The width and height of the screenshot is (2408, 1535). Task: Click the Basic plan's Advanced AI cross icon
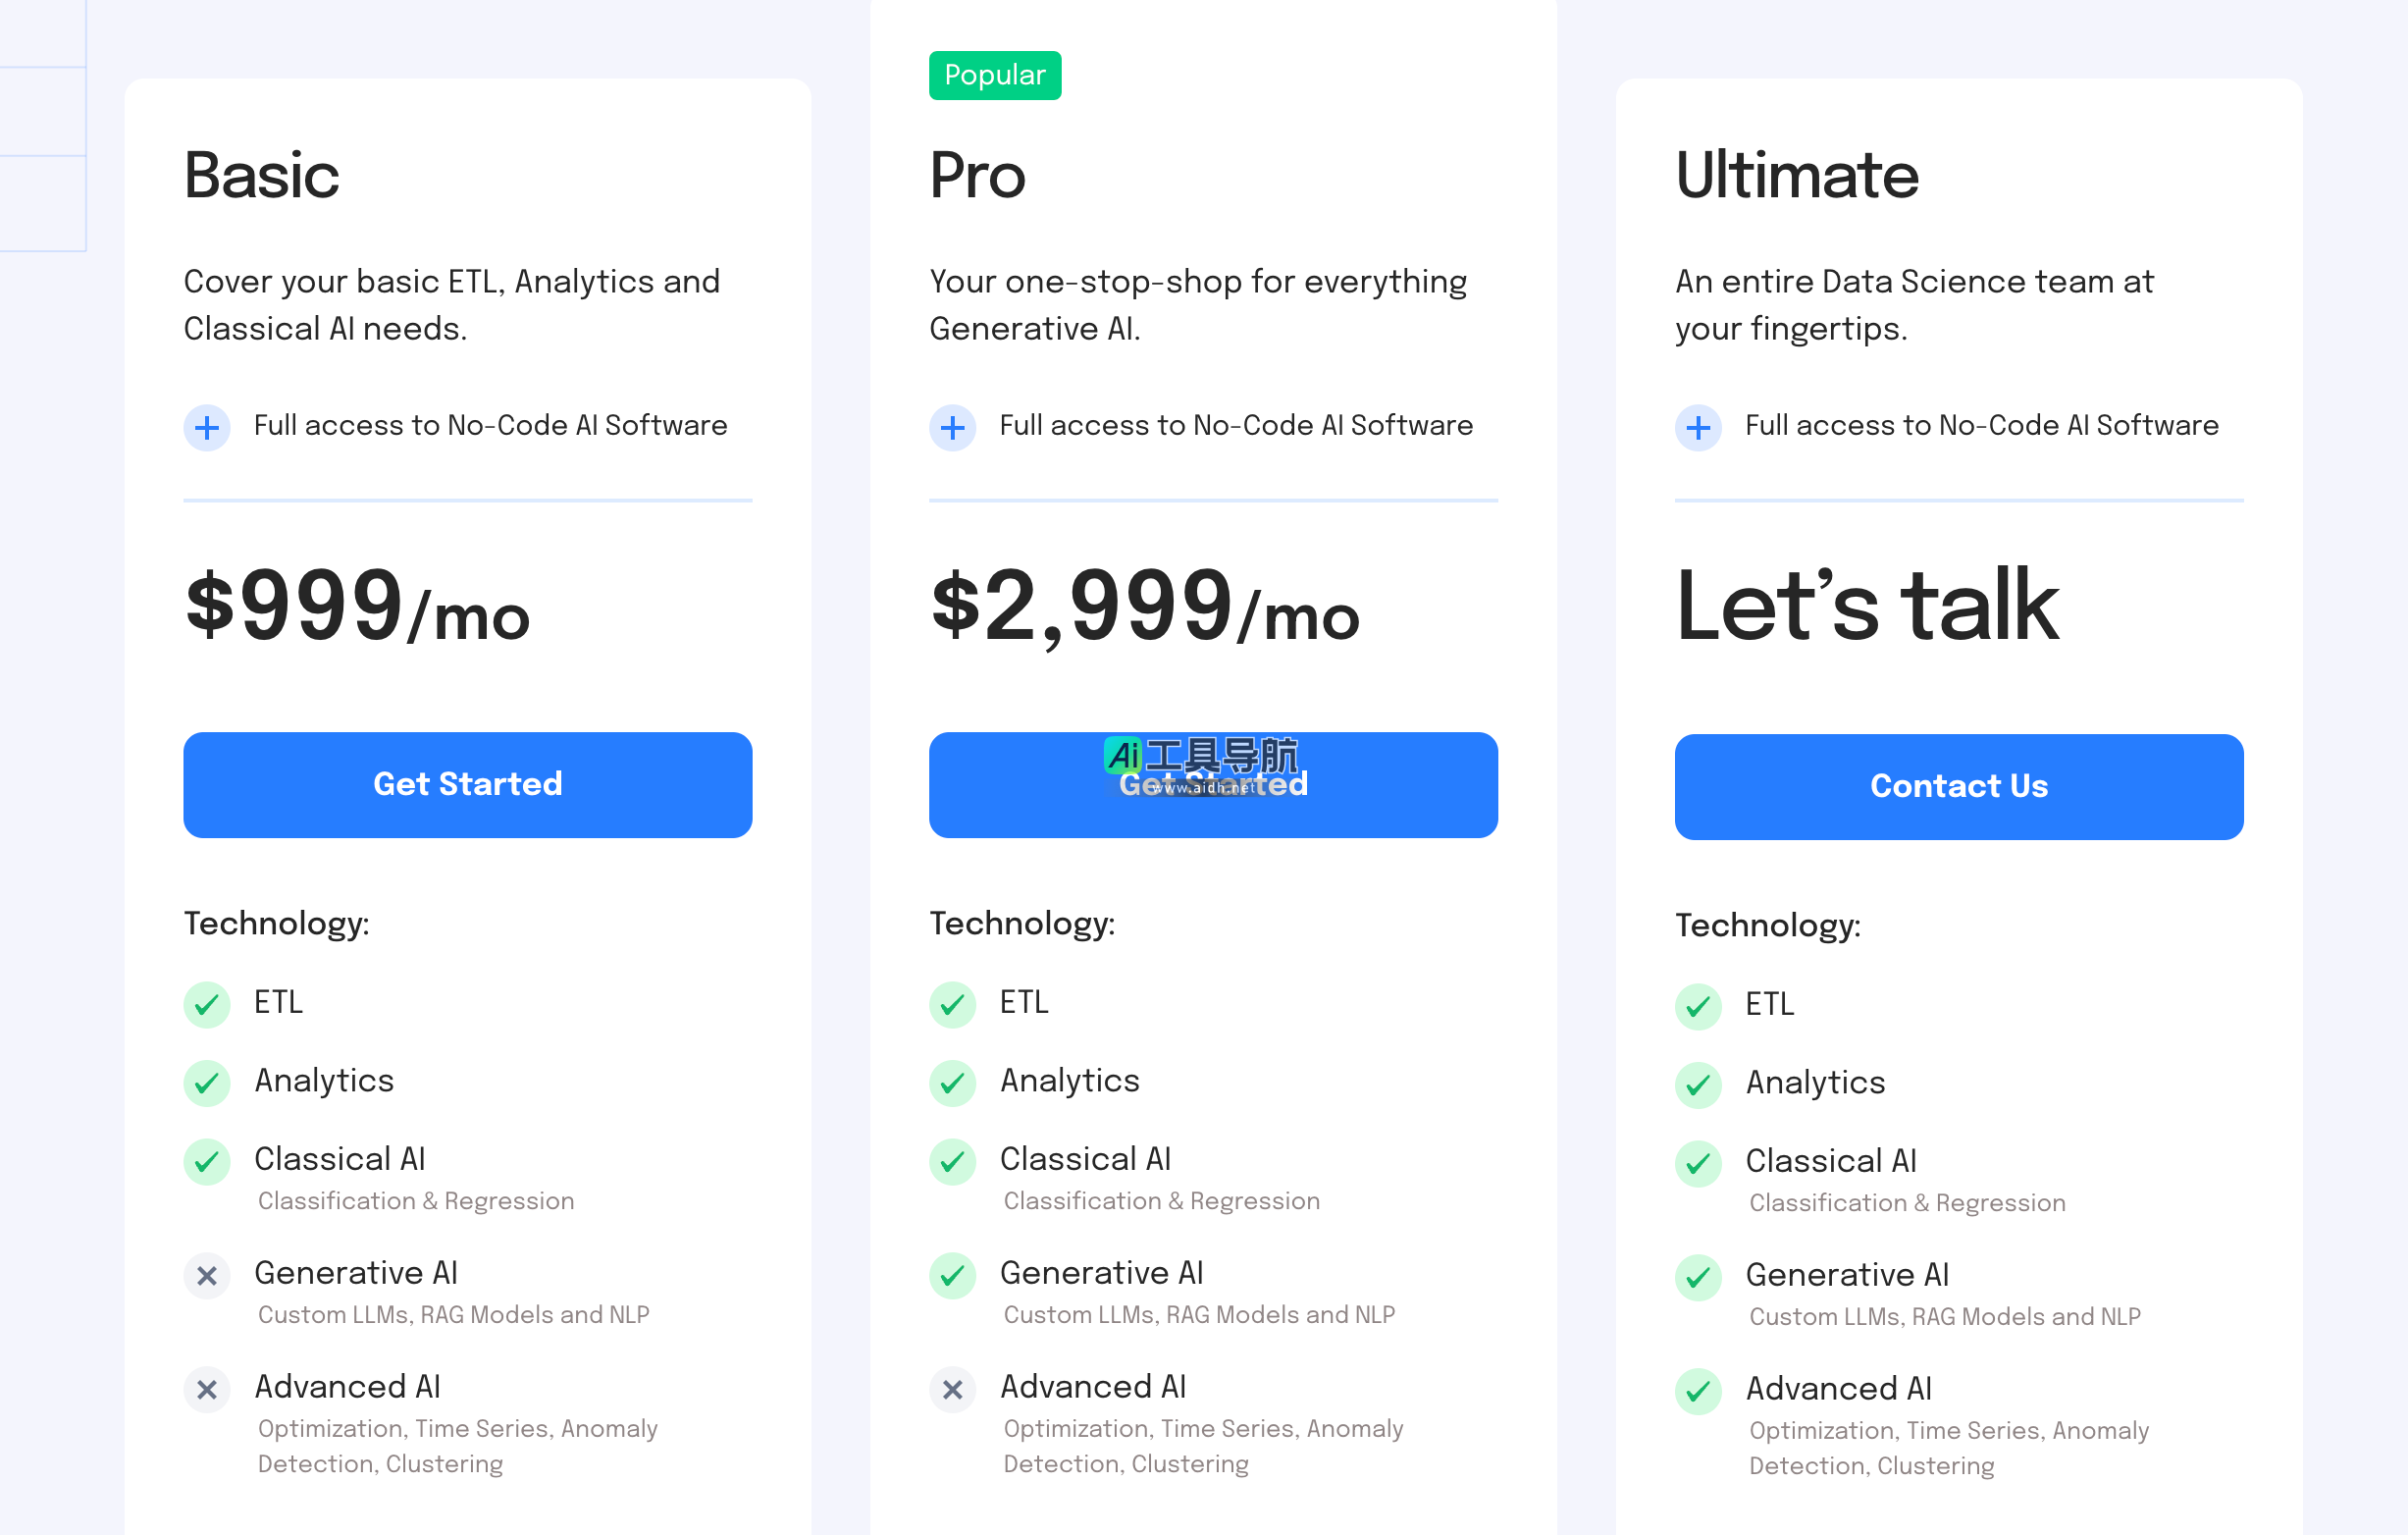[207, 1389]
